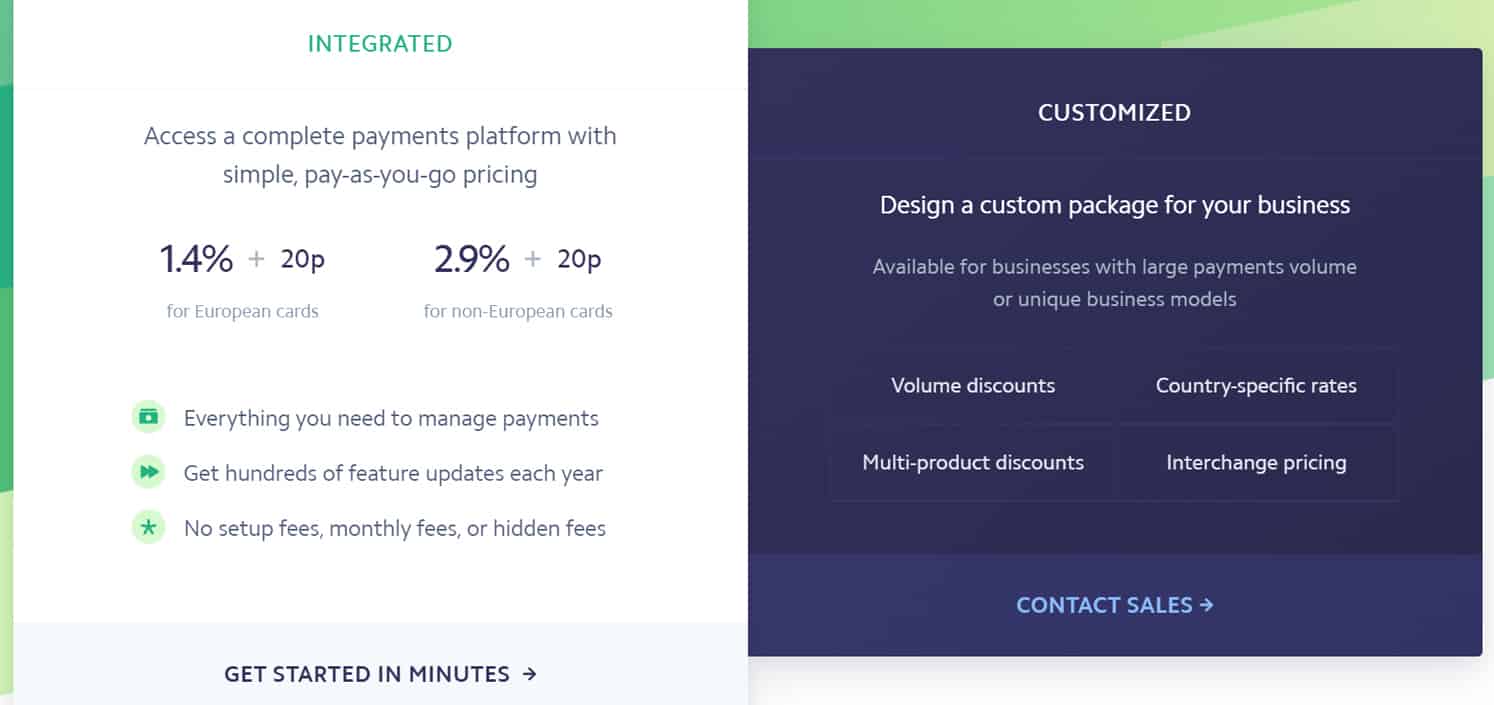Image resolution: width=1494 pixels, height=705 pixels.
Task: Click the Country-specific rates box
Action: pyautogui.click(x=1256, y=385)
